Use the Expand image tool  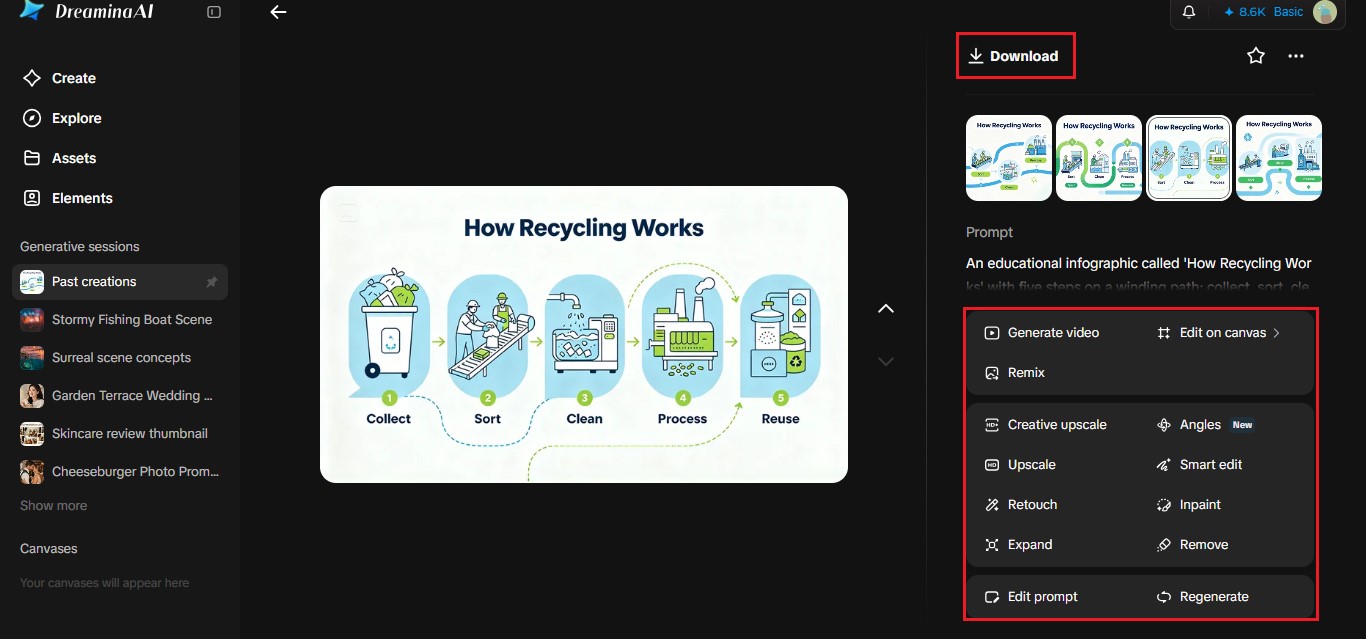click(1018, 545)
